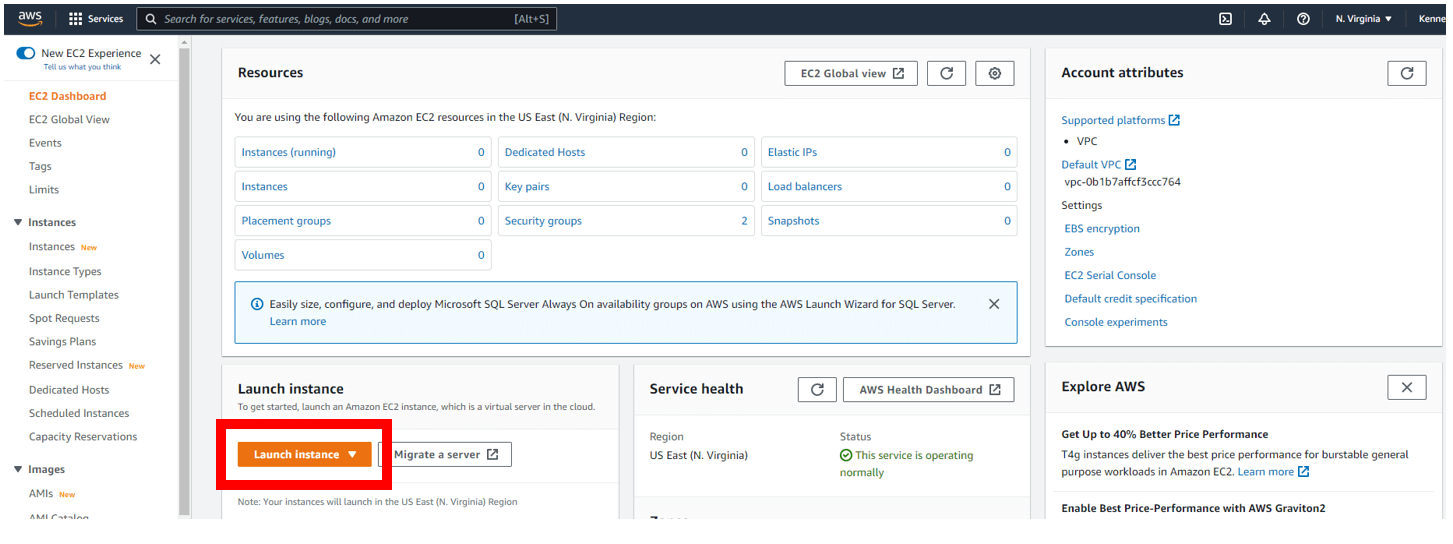The height and width of the screenshot is (544, 1453).
Task: Open Resources settings gear
Action: pyautogui.click(x=994, y=73)
